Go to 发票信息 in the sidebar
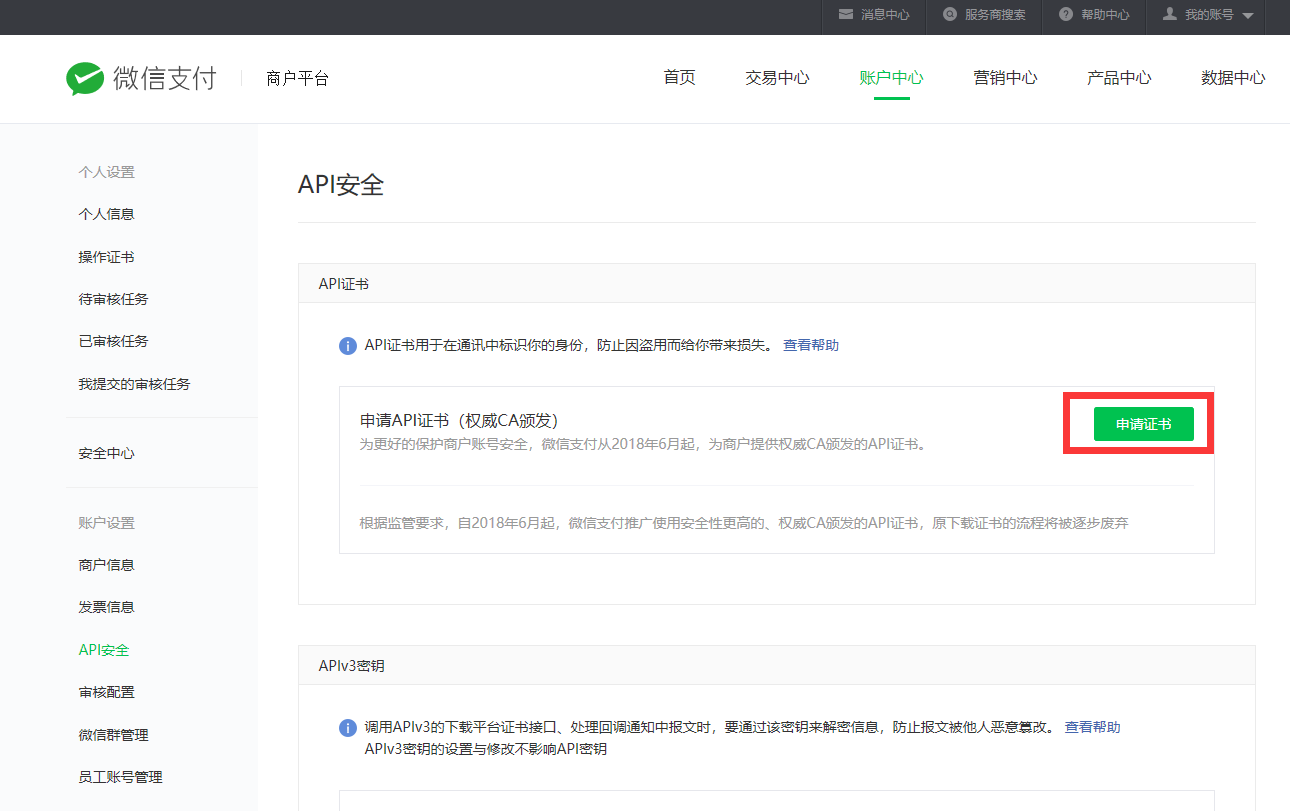1290x811 pixels. click(106, 607)
